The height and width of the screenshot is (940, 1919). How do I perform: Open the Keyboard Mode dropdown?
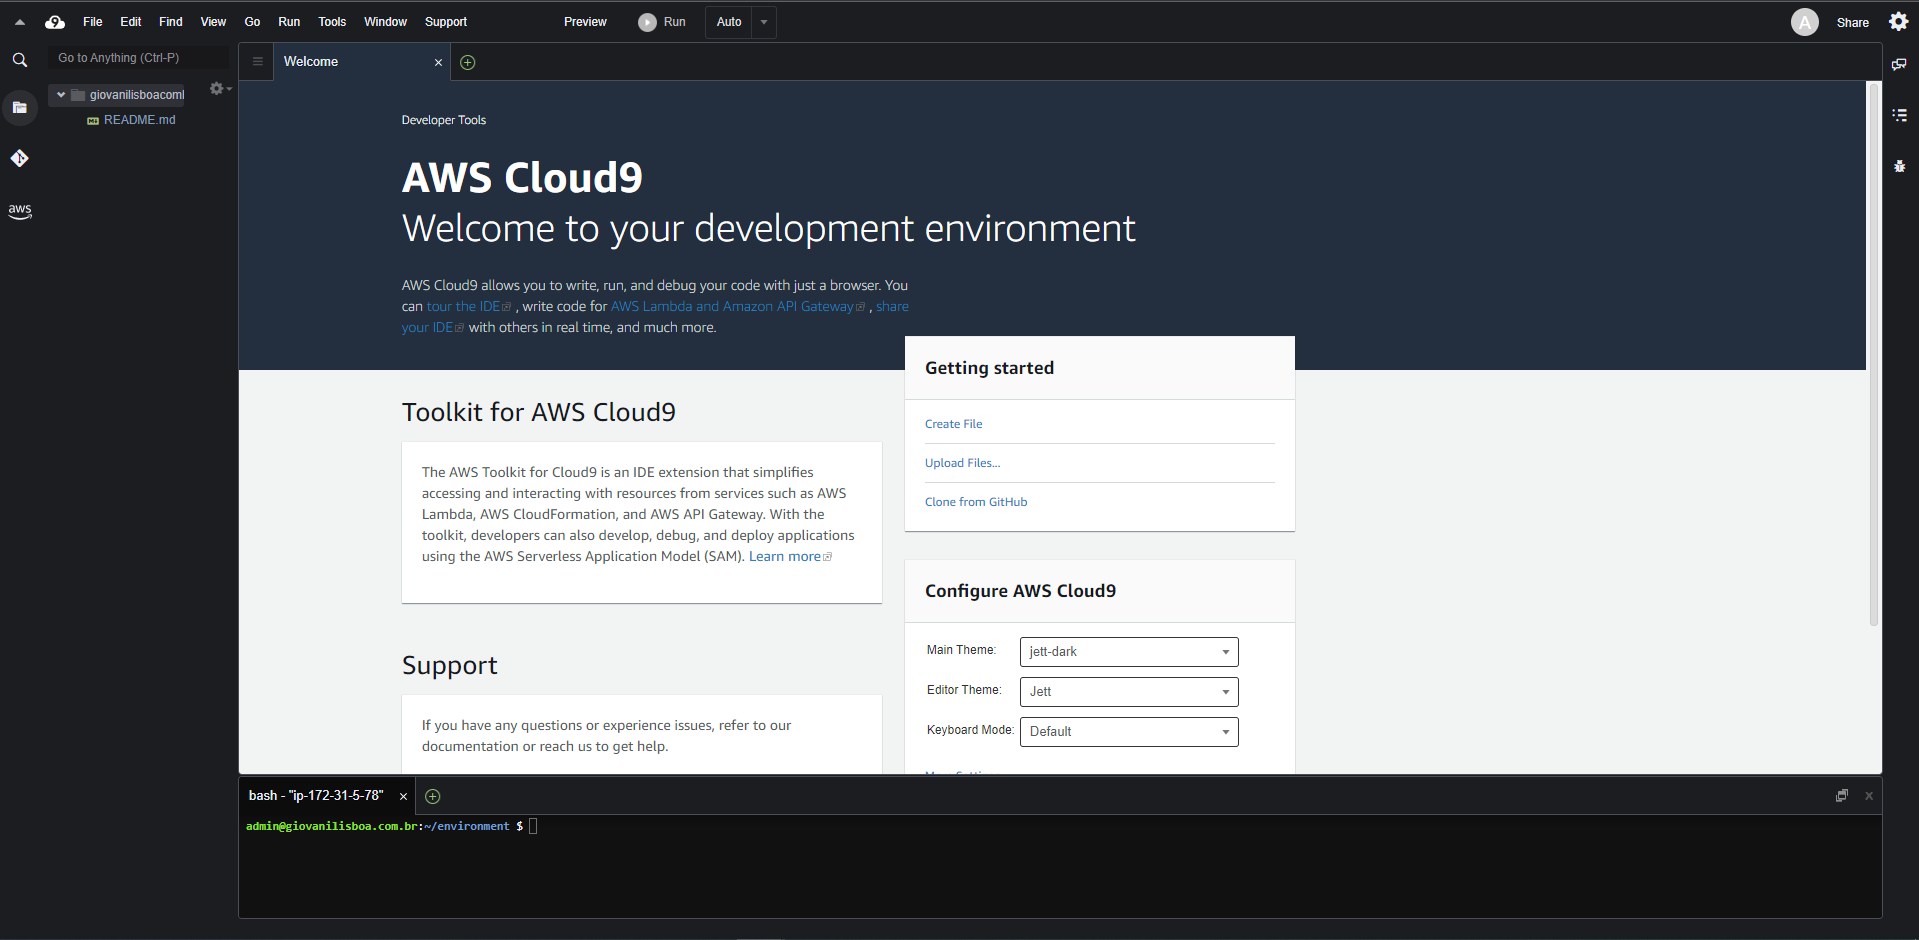1129,732
